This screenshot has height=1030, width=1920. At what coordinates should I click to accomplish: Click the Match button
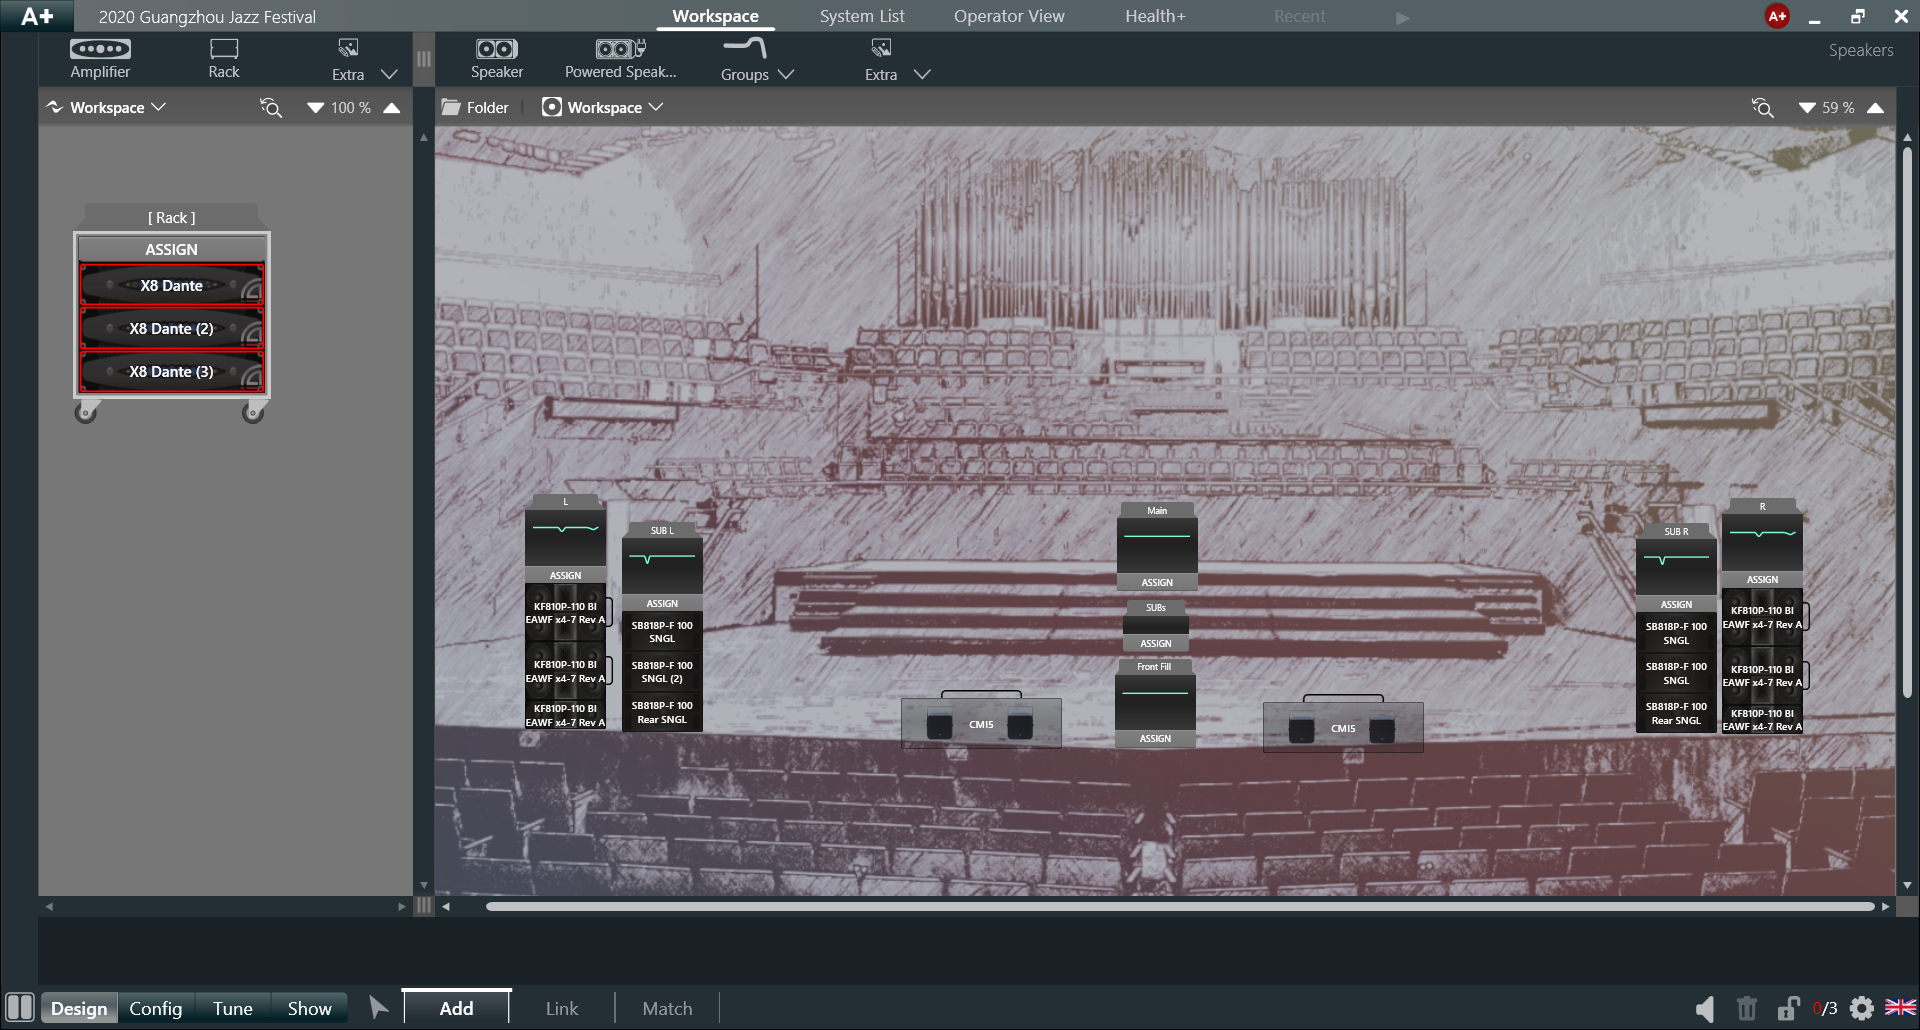tap(667, 1008)
